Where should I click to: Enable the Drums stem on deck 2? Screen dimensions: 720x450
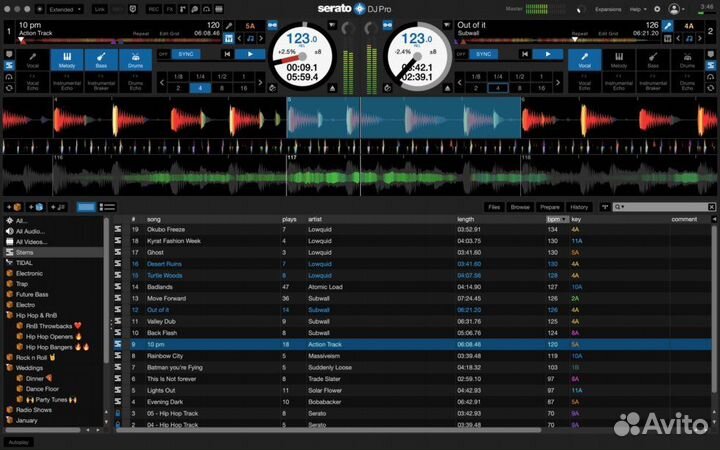tap(687, 60)
